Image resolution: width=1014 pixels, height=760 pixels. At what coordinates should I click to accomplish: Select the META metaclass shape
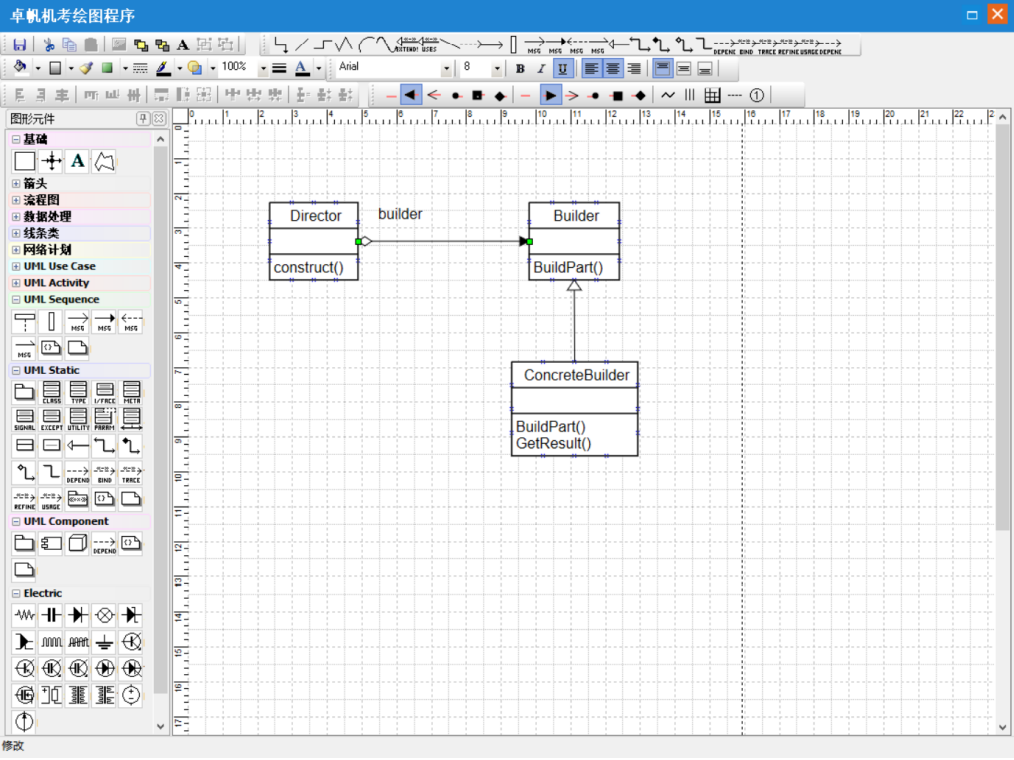coord(131,392)
